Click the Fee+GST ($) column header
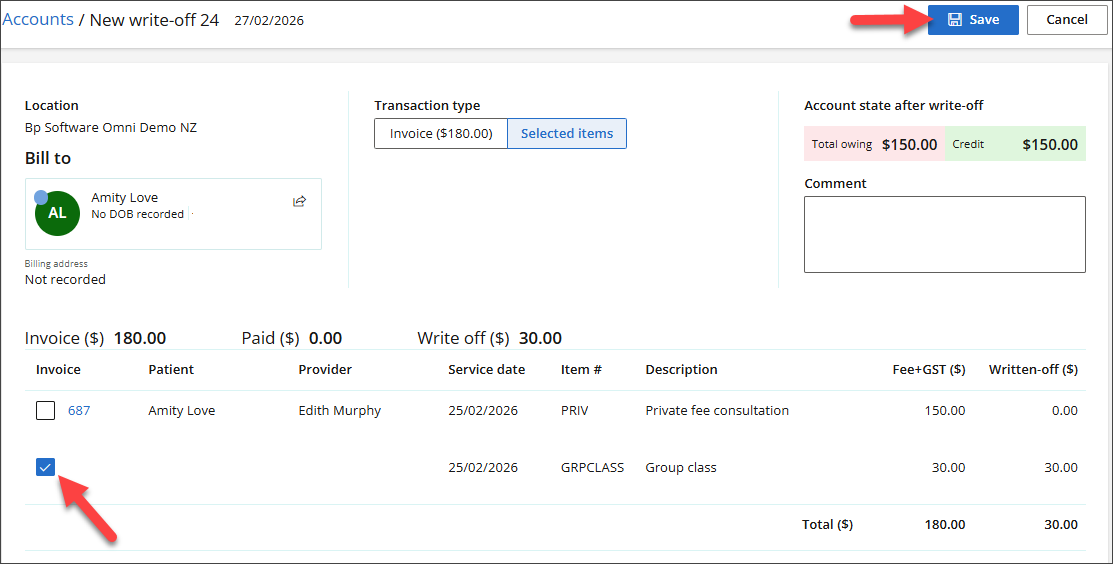 pyautogui.click(x=929, y=369)
